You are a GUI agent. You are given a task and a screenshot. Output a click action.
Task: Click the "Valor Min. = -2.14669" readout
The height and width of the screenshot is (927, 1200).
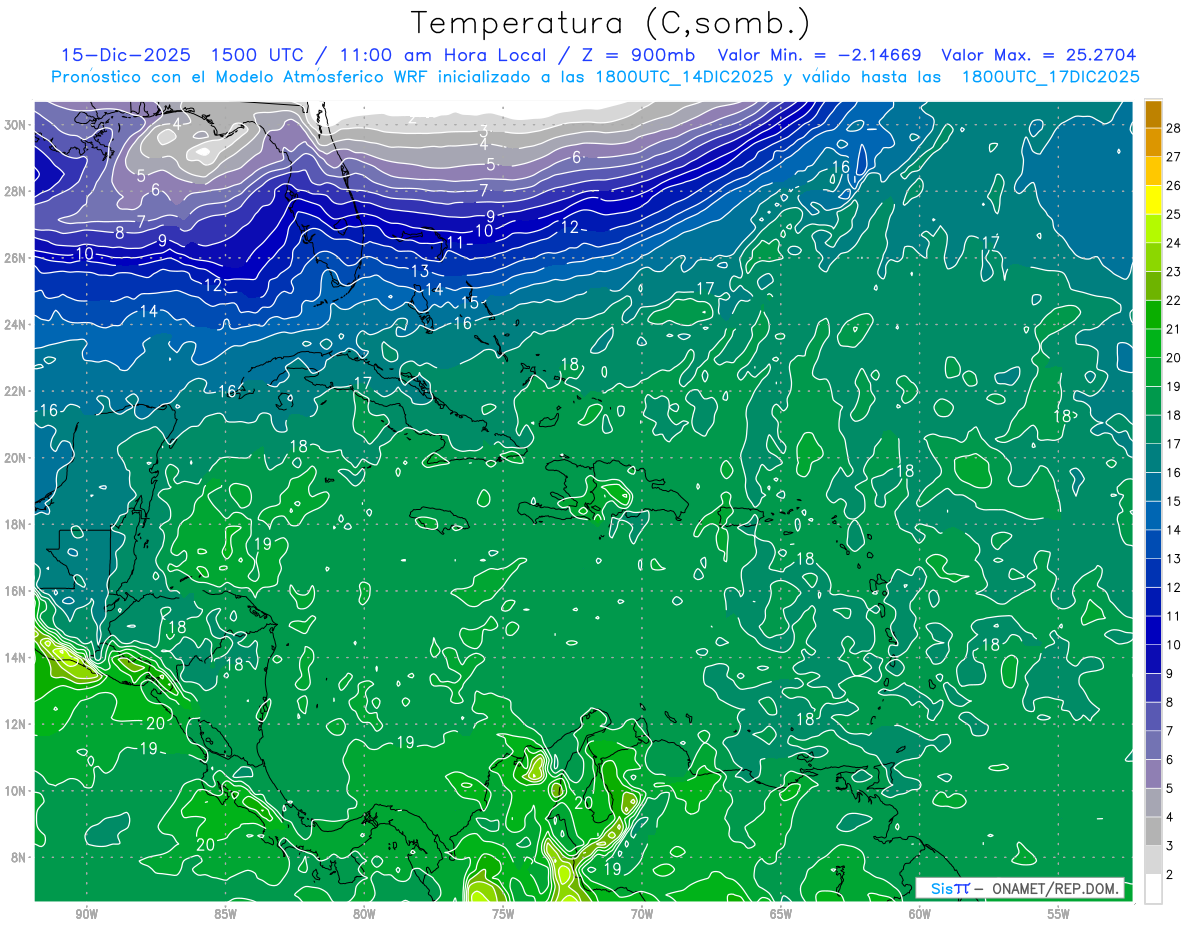(x=820, y=55)
